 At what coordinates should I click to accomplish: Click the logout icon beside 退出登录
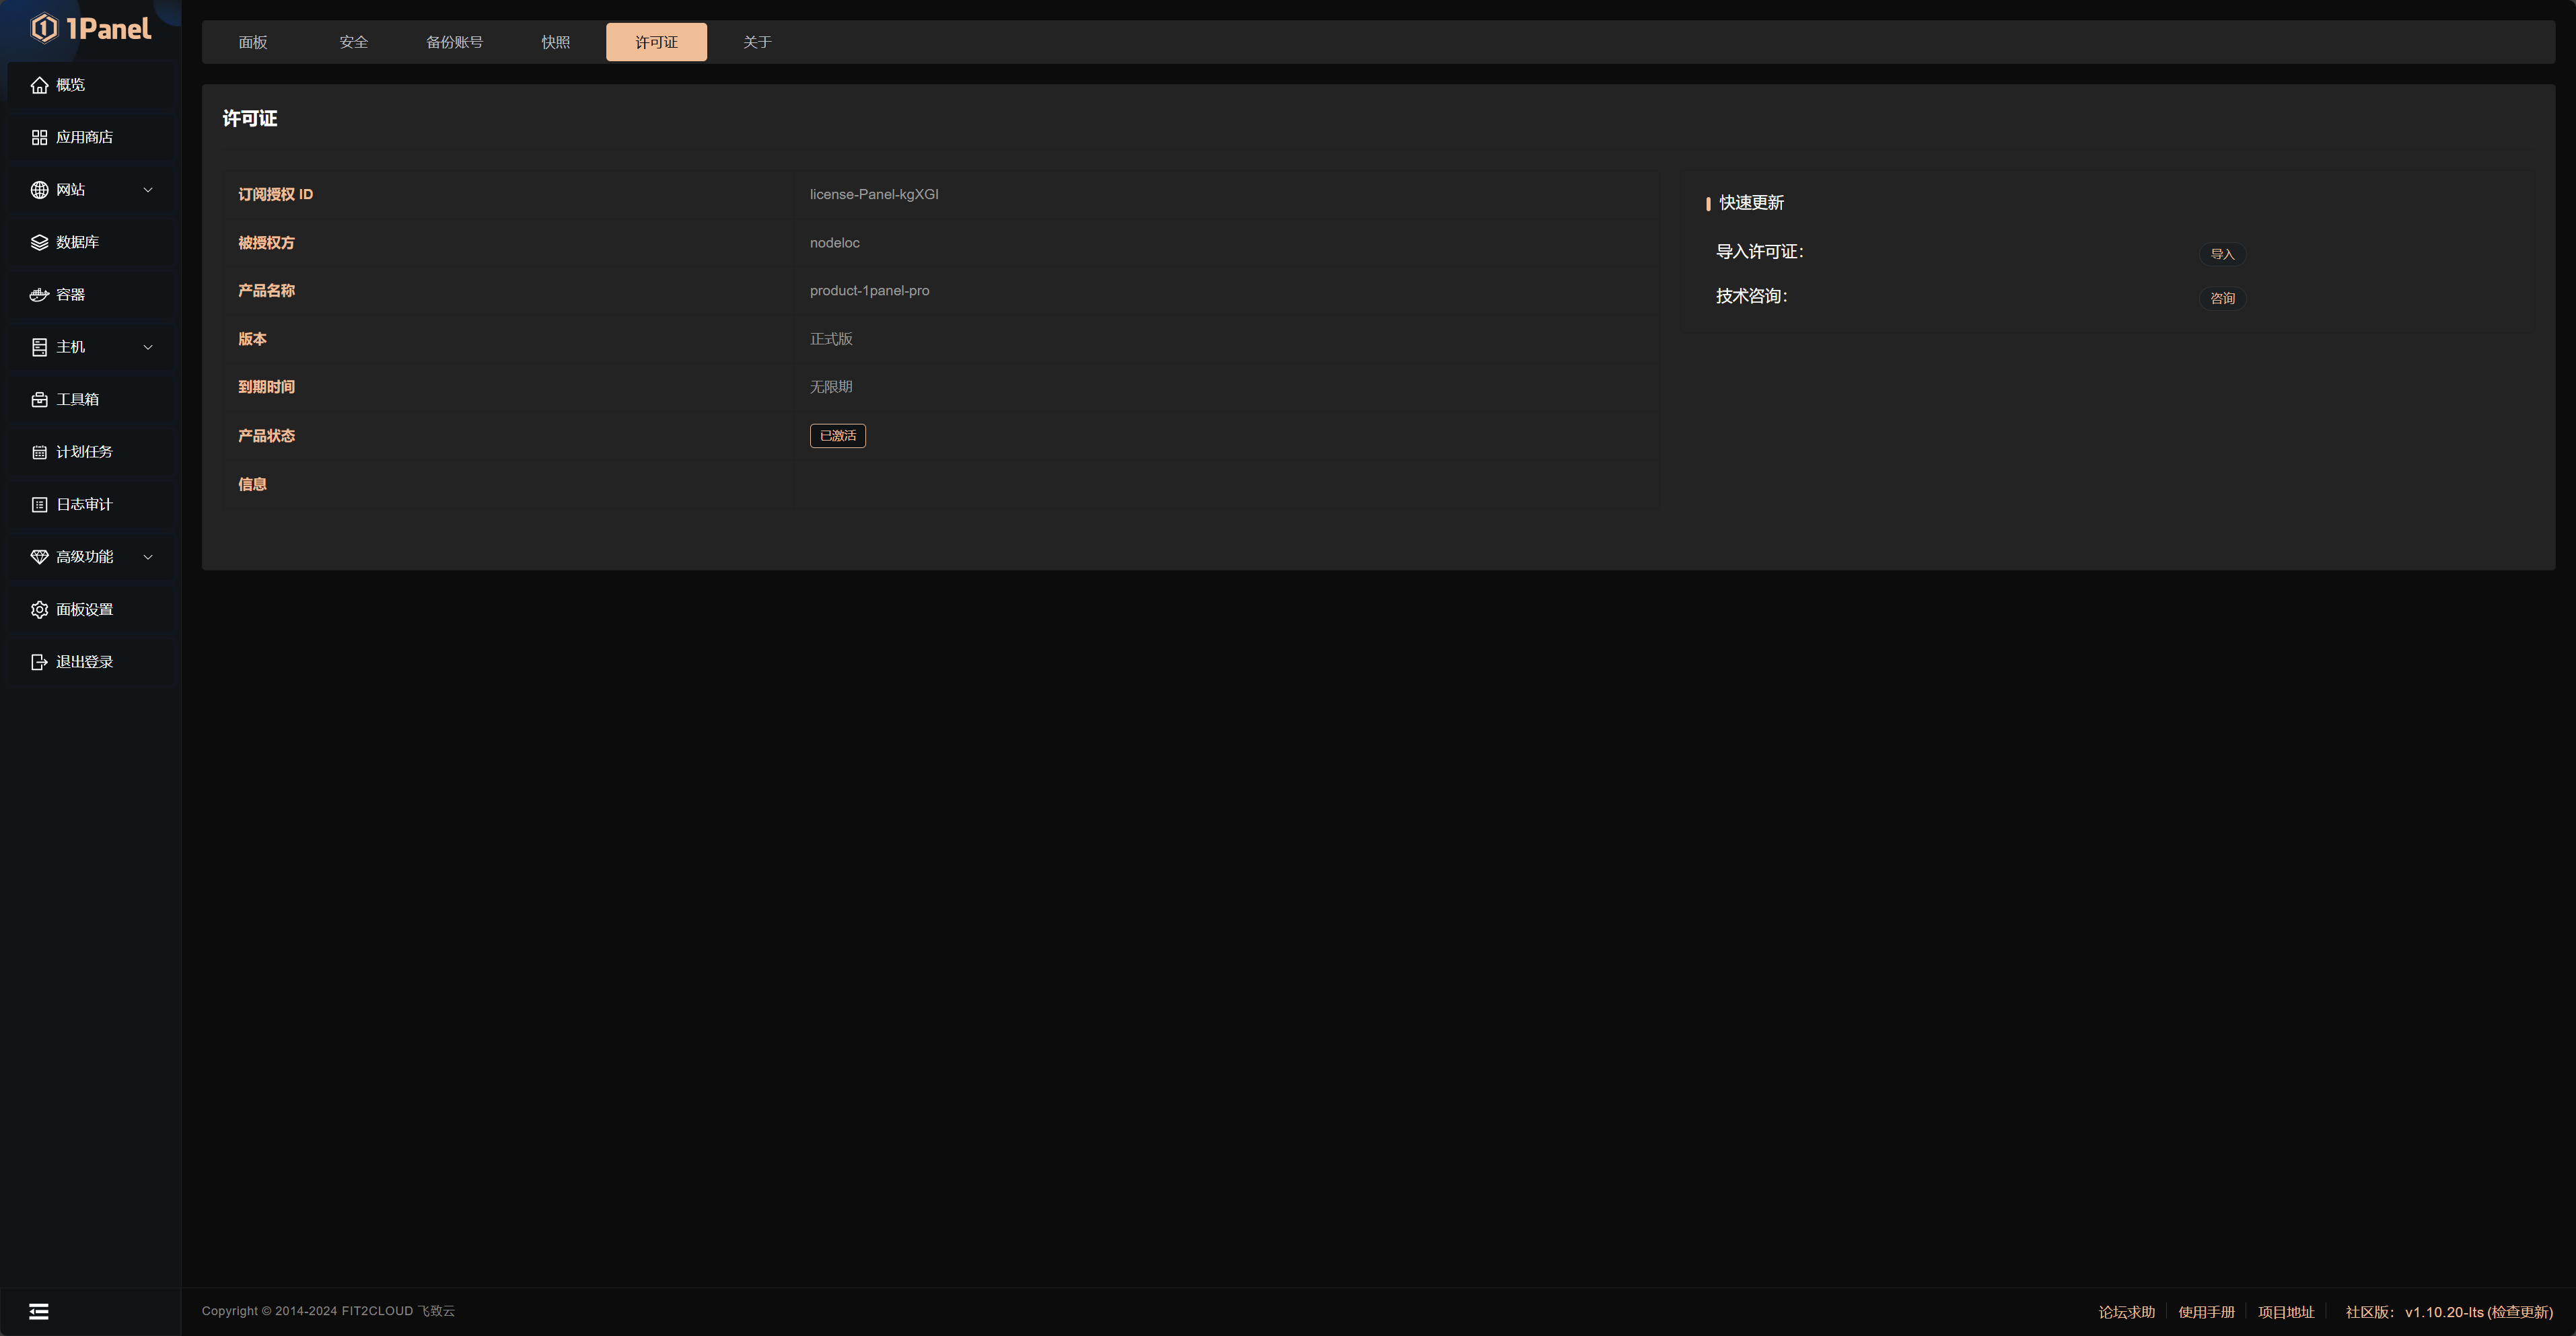[39, 662]
